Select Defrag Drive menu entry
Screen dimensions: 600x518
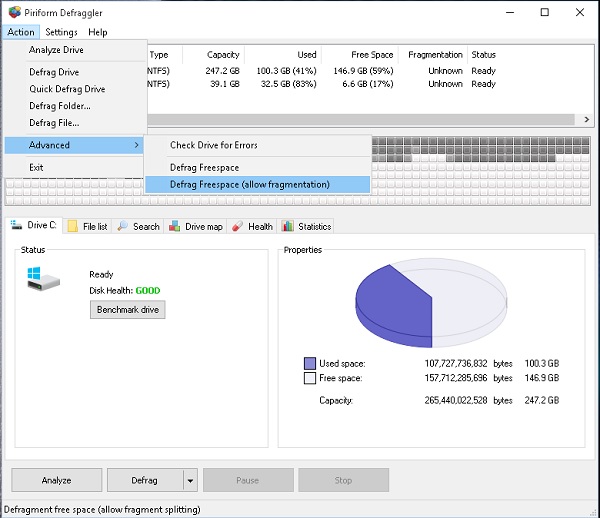pos(54,72)
